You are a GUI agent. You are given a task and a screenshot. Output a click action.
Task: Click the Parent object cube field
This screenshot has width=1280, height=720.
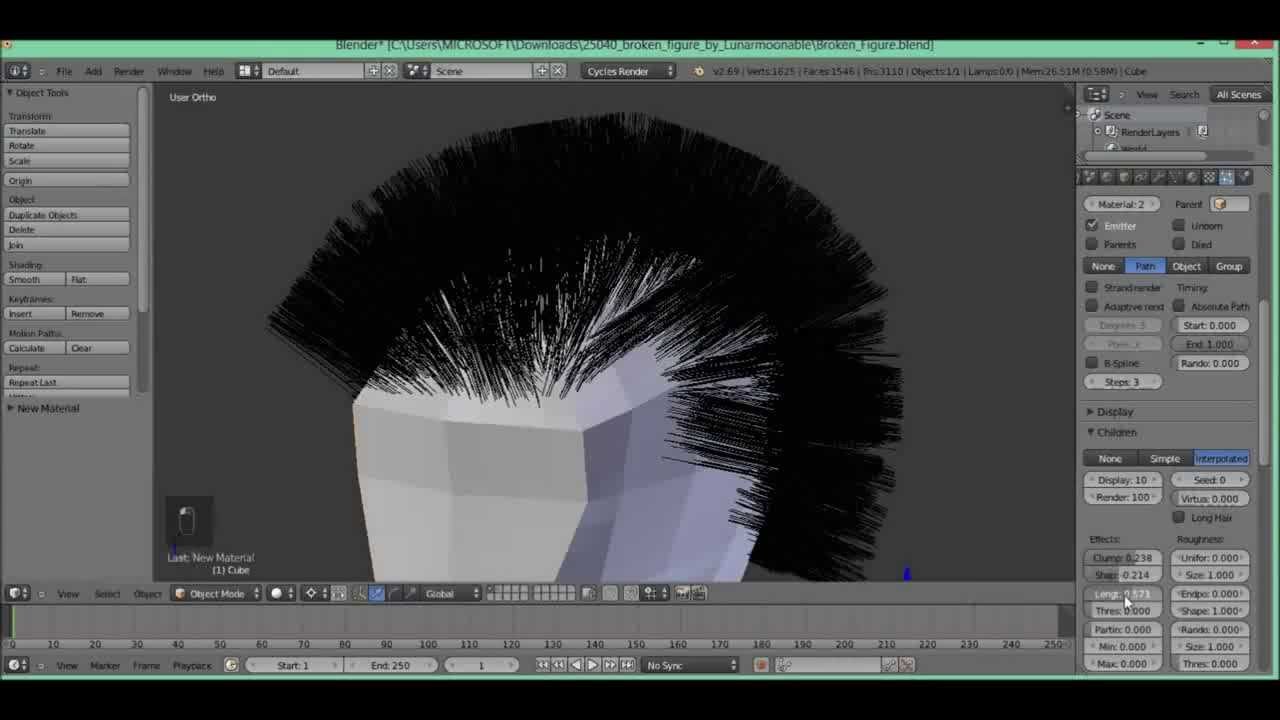click(x=1229, y=204)
